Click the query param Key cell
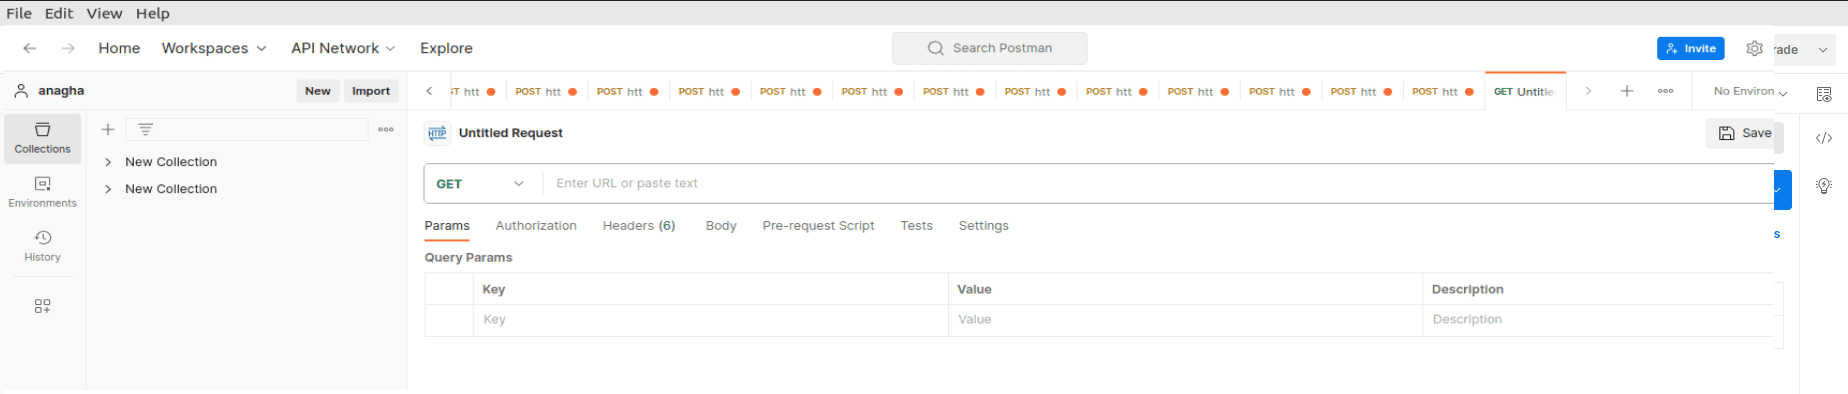1848x394 pixels. pos(711,320)
